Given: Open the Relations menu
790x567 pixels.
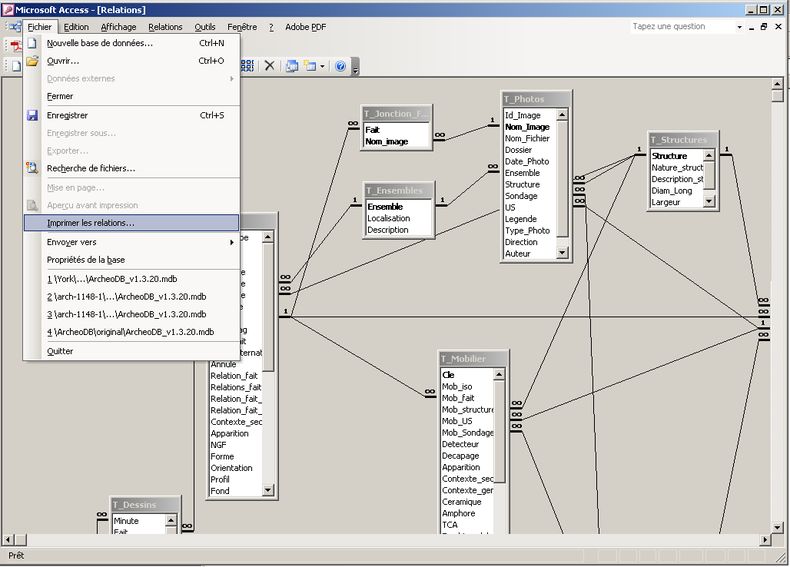Looking at the screenshot, I should (x=165, y=27).
